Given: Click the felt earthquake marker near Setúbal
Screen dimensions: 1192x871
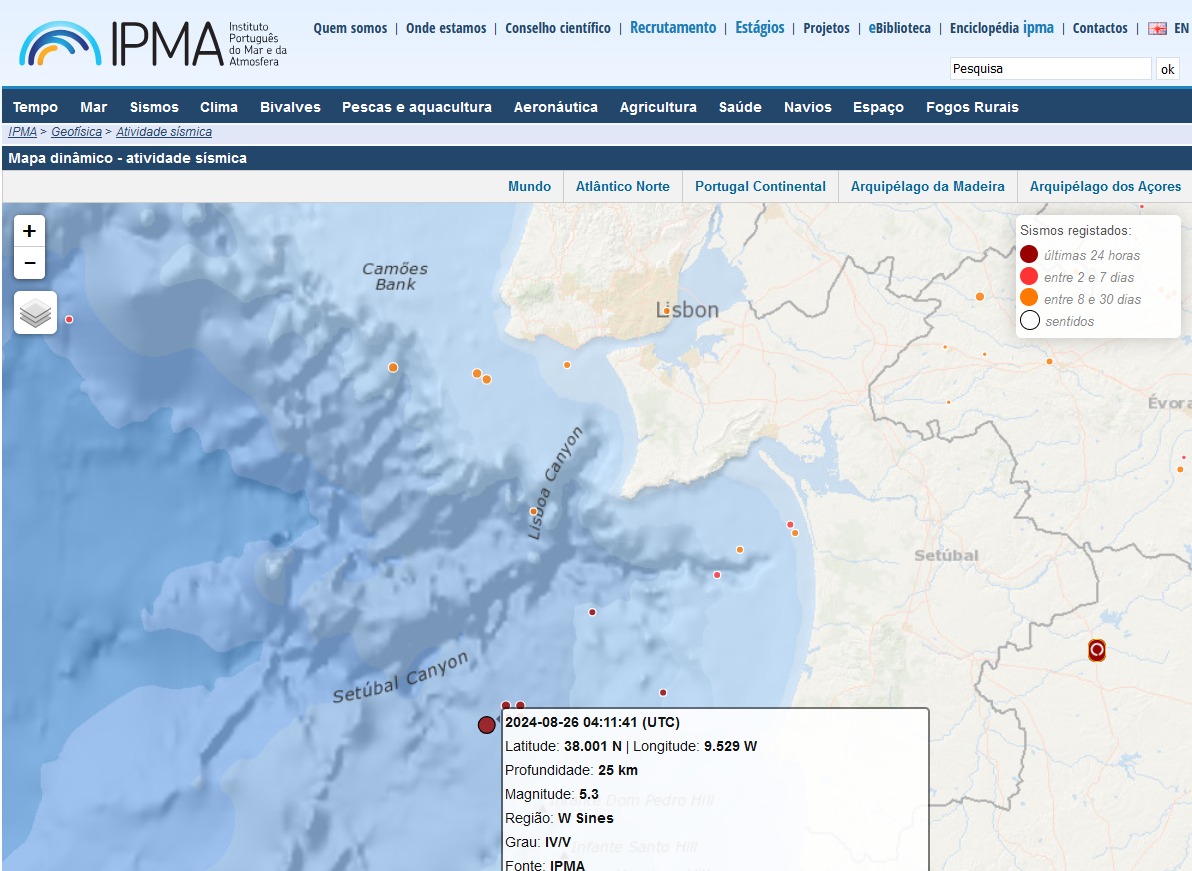Looking at the screenshot, I should [x=1097, y=651].
